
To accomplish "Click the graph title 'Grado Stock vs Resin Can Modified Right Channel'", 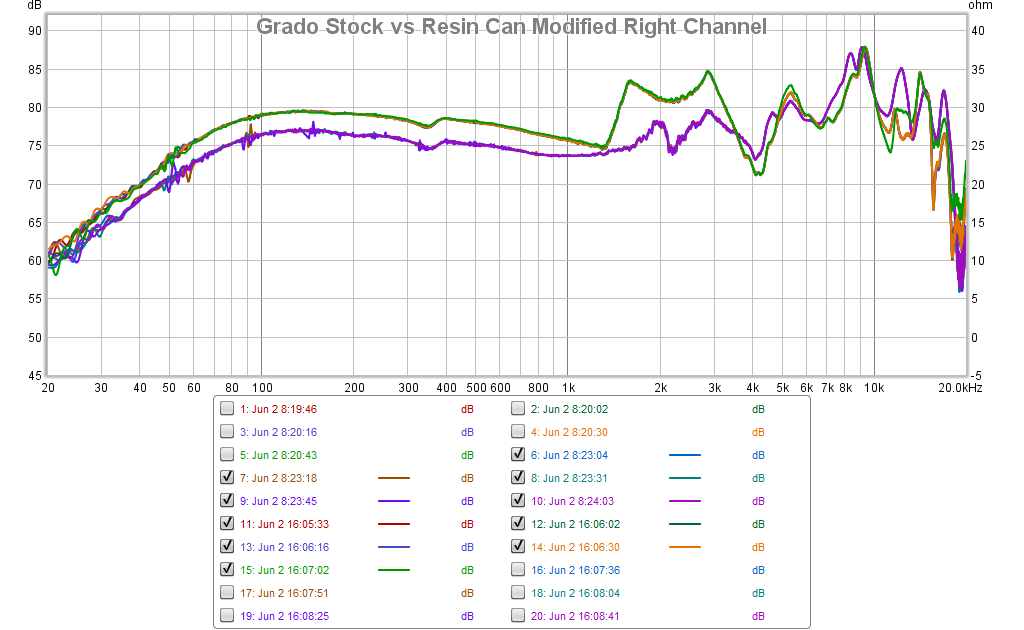I will pos(511,26).
